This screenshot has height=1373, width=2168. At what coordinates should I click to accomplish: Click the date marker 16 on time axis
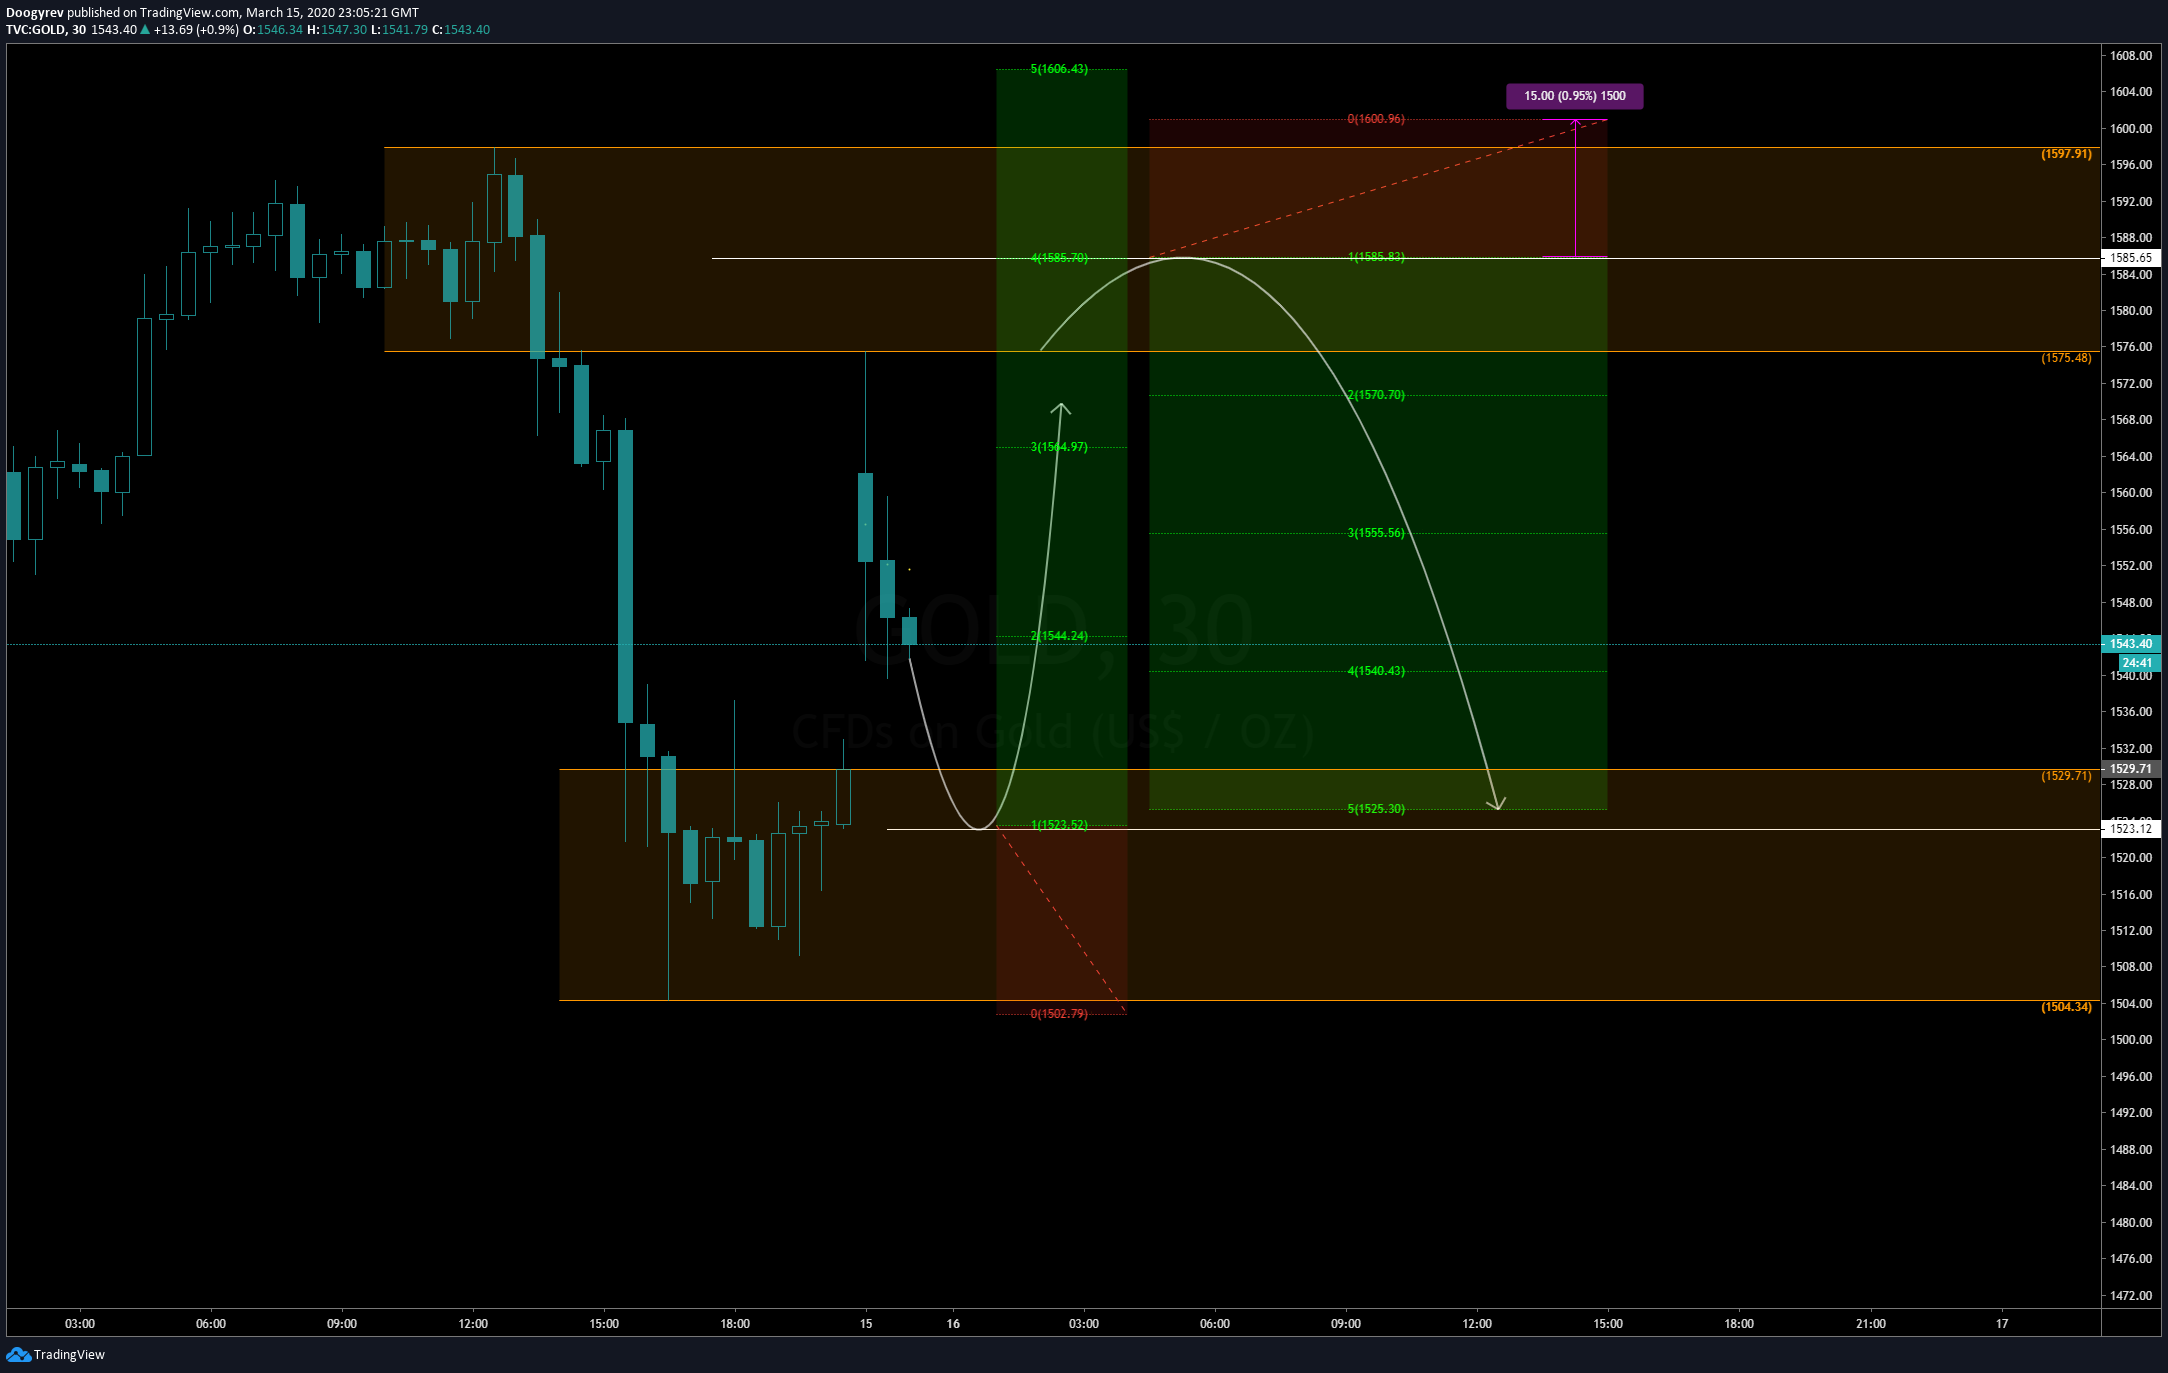tap(953, 1324)
